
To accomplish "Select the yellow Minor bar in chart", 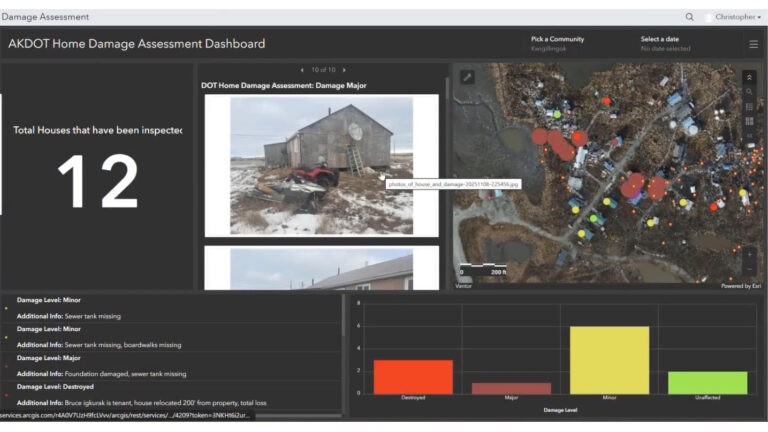I will pos(609,360).
